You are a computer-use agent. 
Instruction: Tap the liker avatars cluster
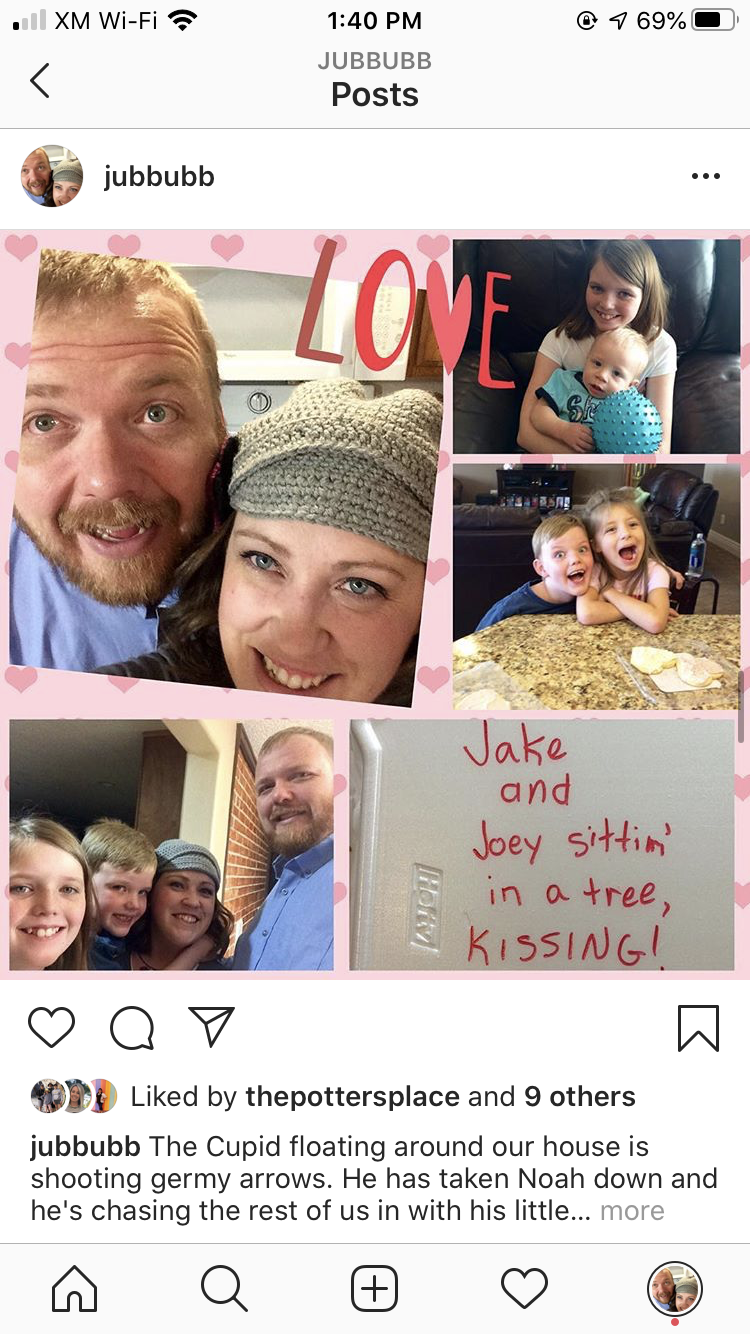(74, 1097)
